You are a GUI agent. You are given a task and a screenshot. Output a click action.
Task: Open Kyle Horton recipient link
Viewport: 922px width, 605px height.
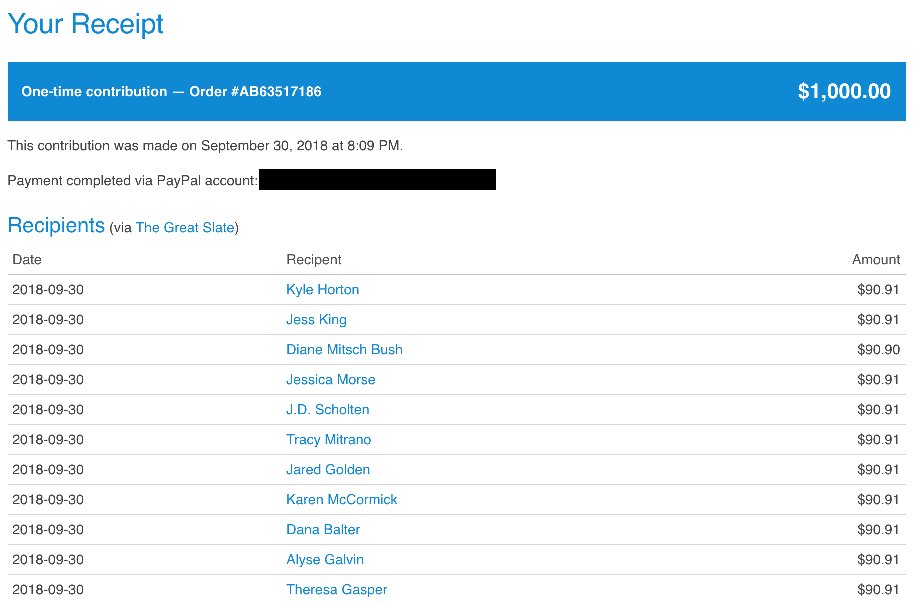(x=322, y=289)
